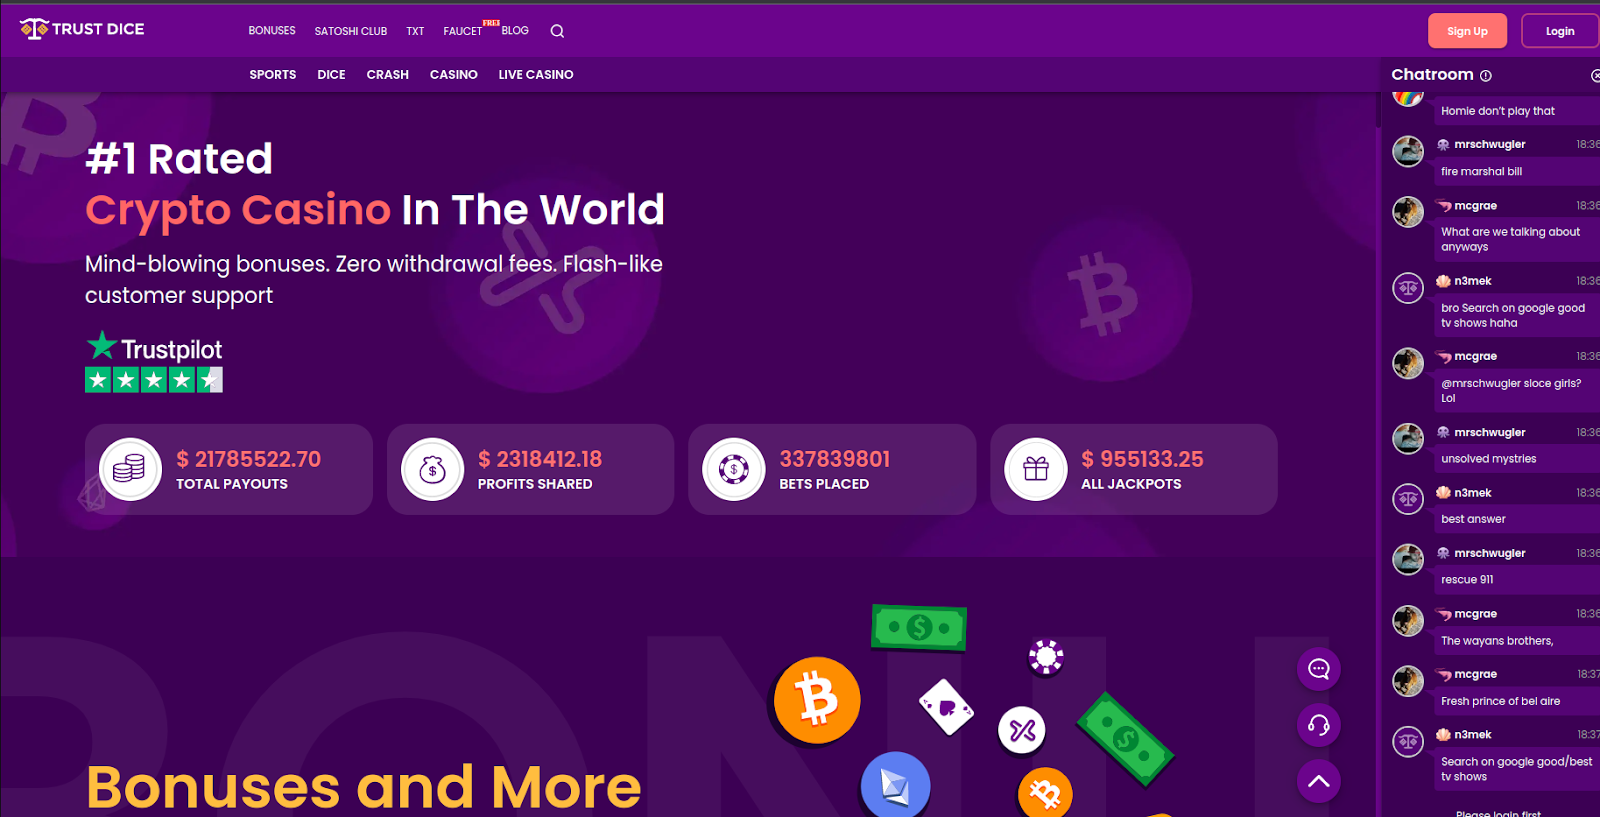Click the Chatroom info icon
The height and width of the screenshot is (817, 1600).
coord(1486,76)
